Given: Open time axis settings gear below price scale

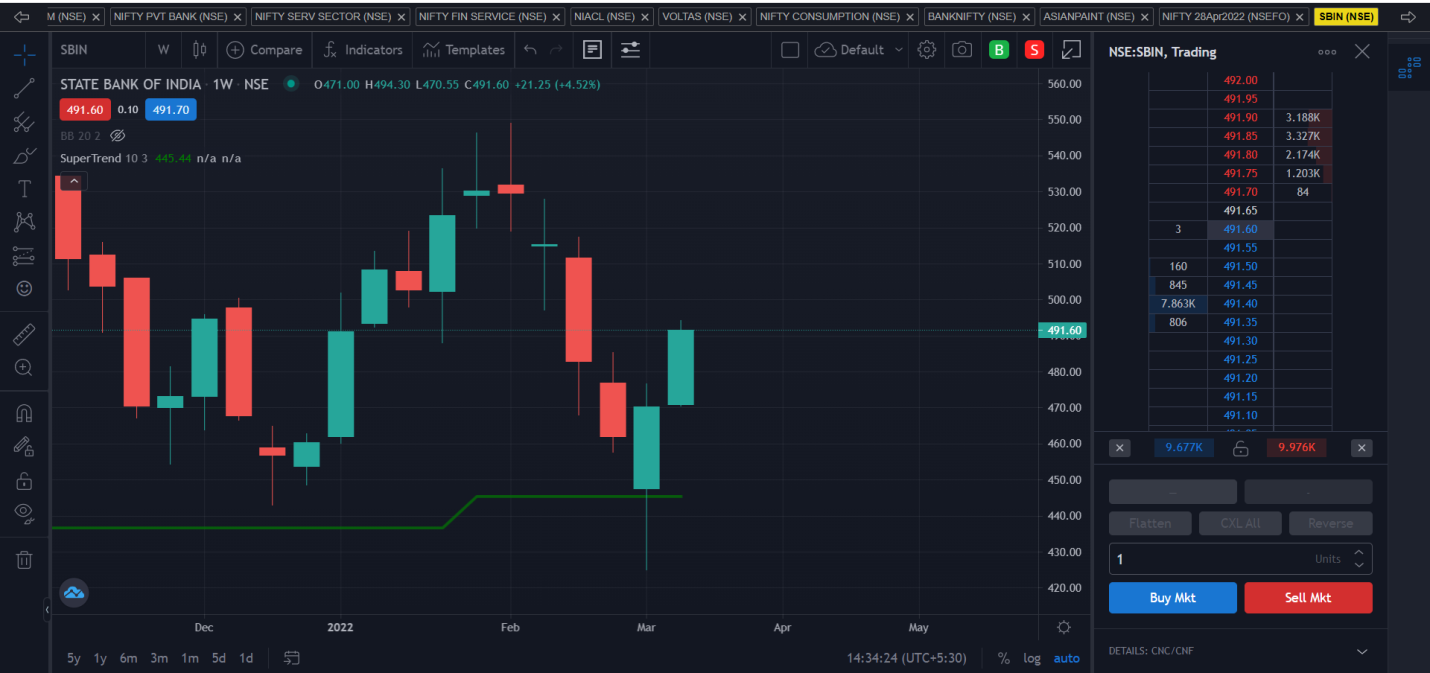Looking at the screenshot, I should [x=1064, y=627].
